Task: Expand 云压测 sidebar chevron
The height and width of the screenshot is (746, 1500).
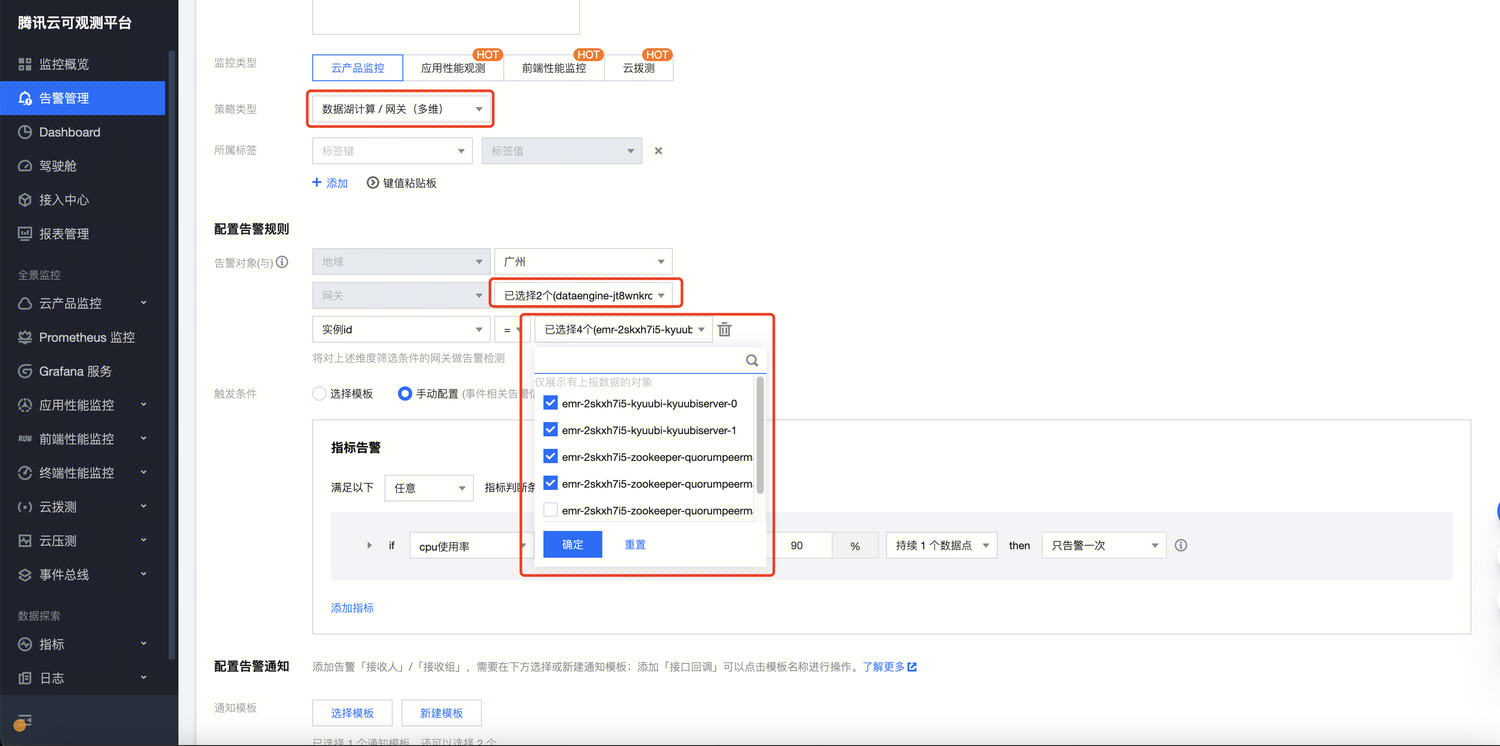Action: point(144,541)
